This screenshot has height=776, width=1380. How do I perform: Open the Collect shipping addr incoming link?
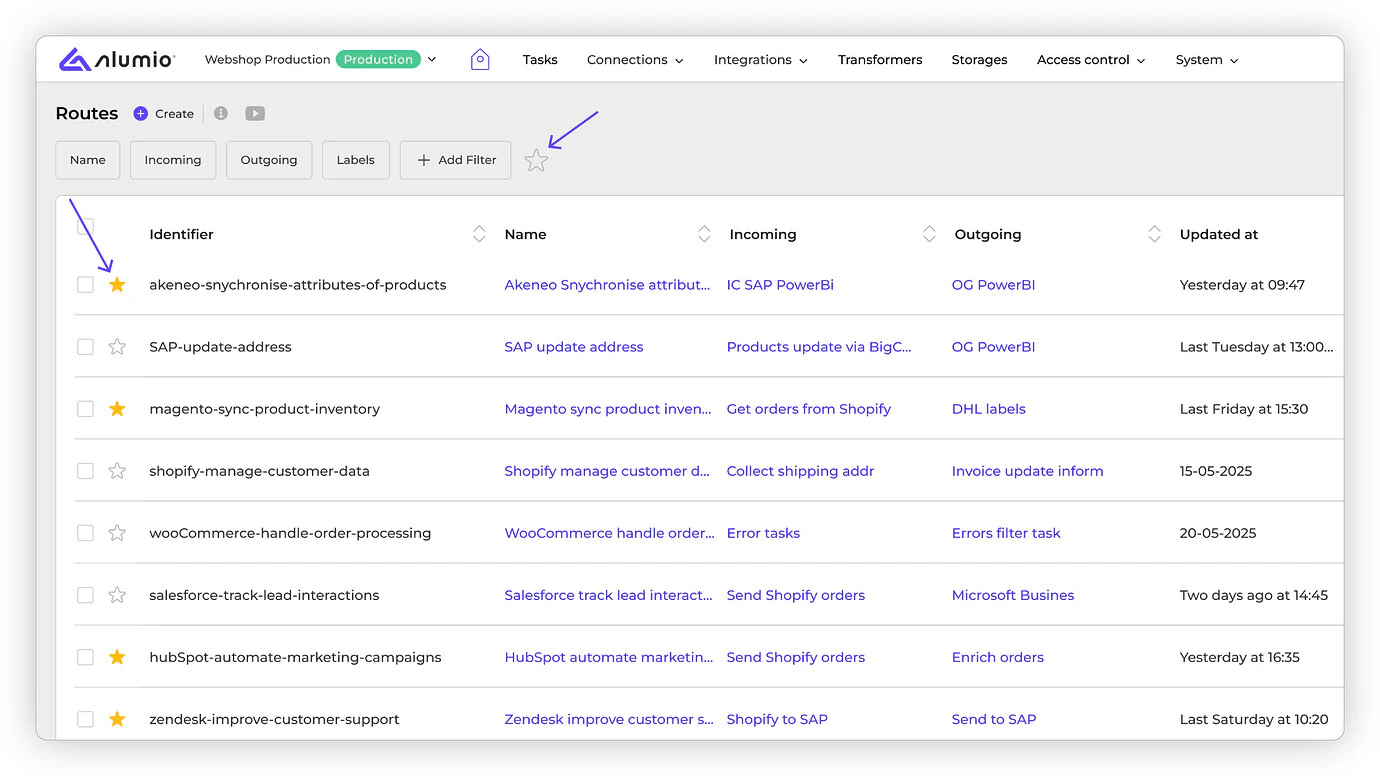coord(801,471)
